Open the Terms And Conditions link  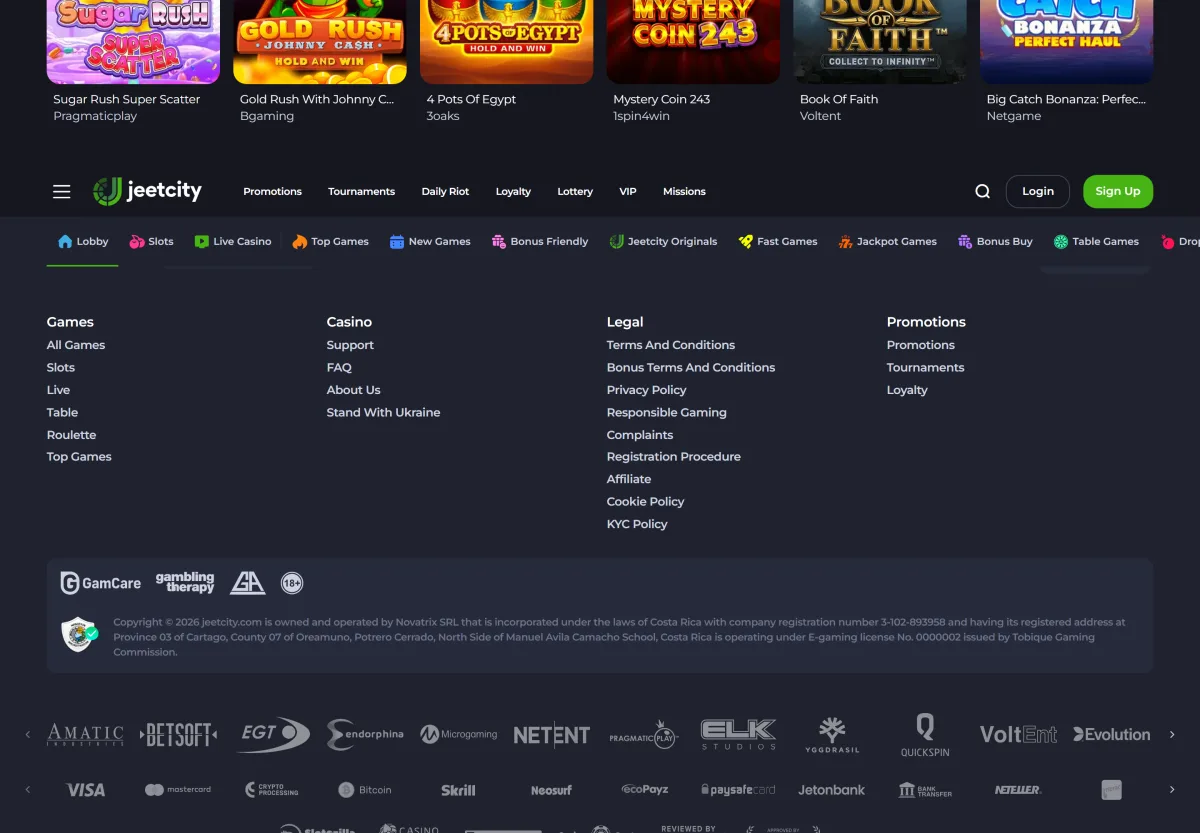[x=671, y=345]
